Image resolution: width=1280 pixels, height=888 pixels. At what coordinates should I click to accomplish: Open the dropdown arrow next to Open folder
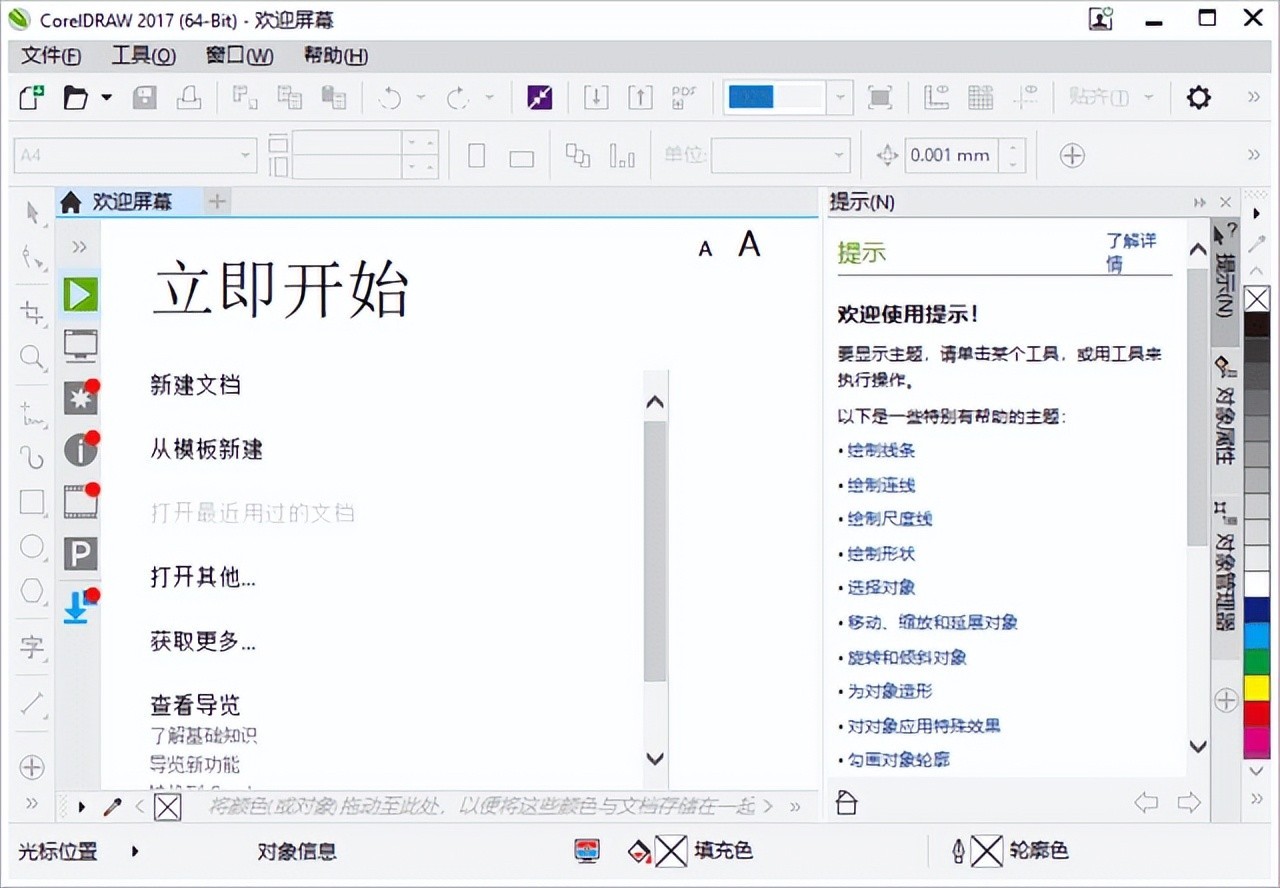106,98
